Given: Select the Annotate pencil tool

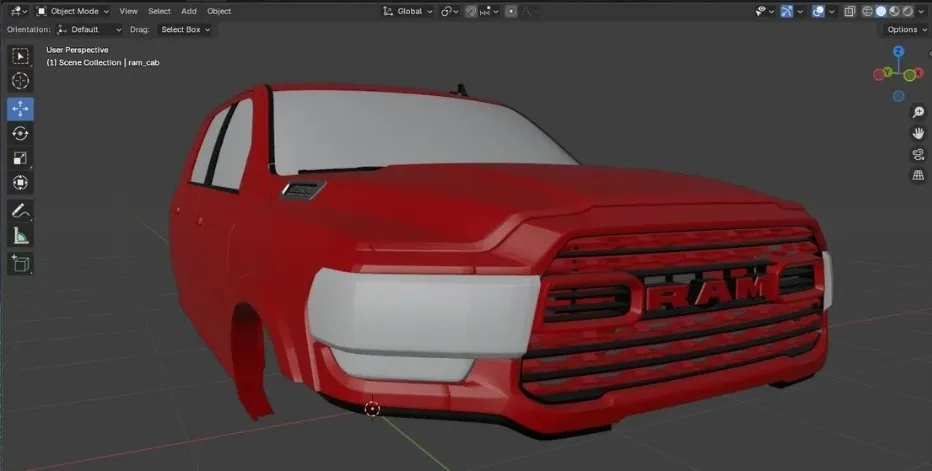Looking at the screenshot, I should click(x=20, y=211).
